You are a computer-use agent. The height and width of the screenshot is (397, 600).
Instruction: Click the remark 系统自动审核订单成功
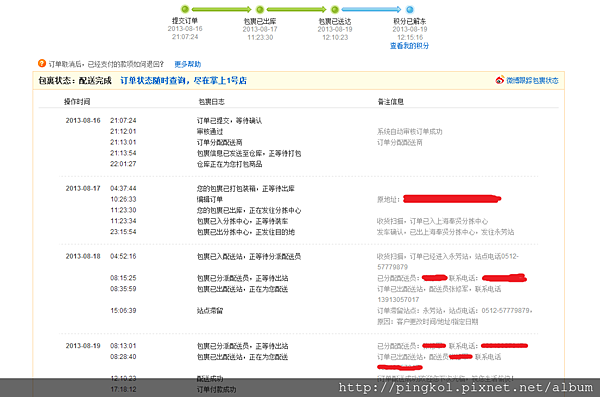(409, 131)
